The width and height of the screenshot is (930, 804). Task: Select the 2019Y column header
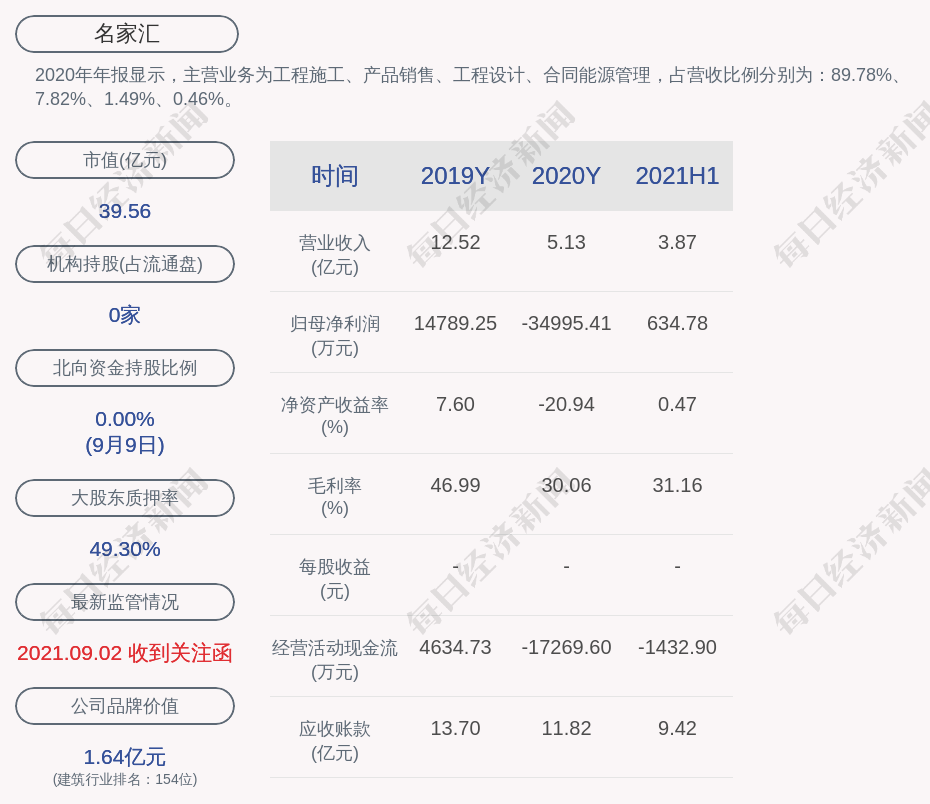coord(455,176)
